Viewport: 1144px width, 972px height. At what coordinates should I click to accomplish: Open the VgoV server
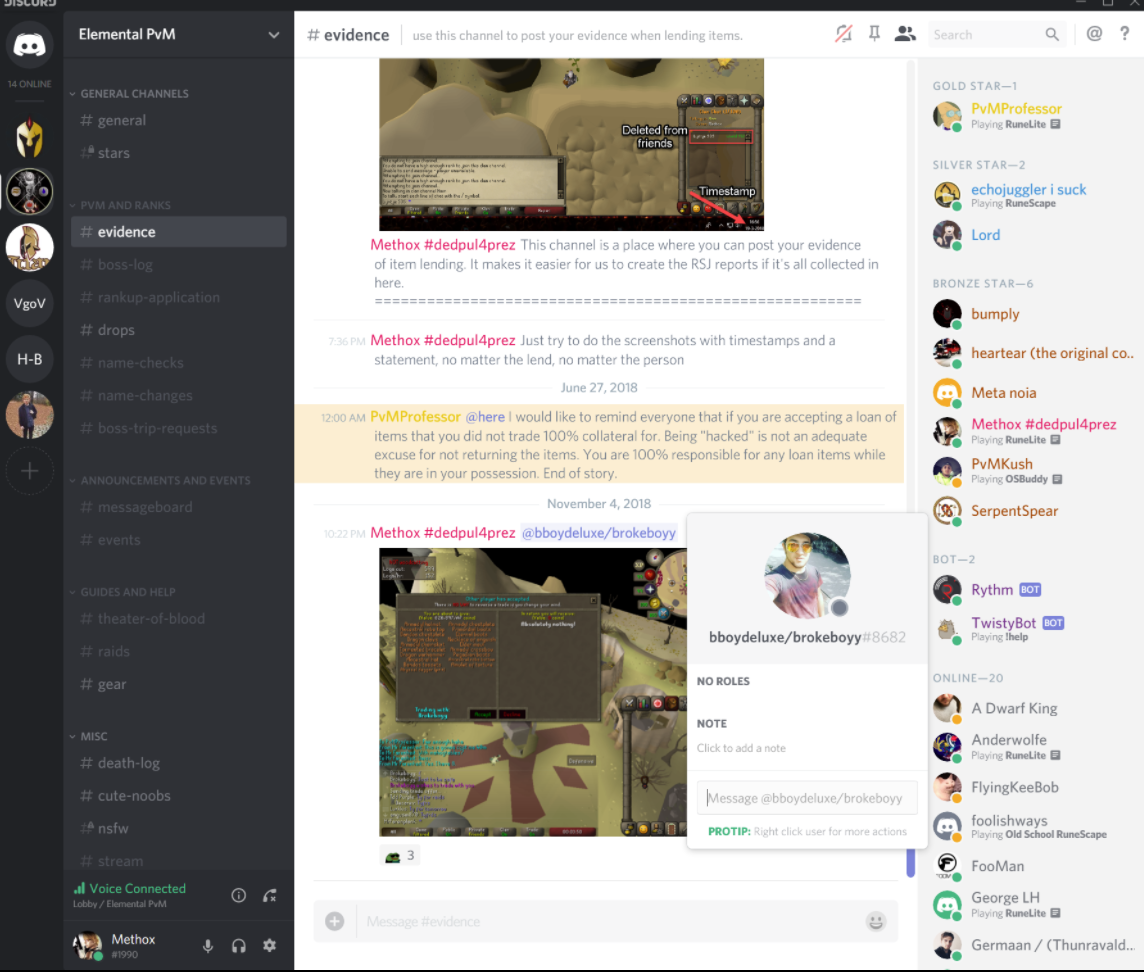[29, 304]
